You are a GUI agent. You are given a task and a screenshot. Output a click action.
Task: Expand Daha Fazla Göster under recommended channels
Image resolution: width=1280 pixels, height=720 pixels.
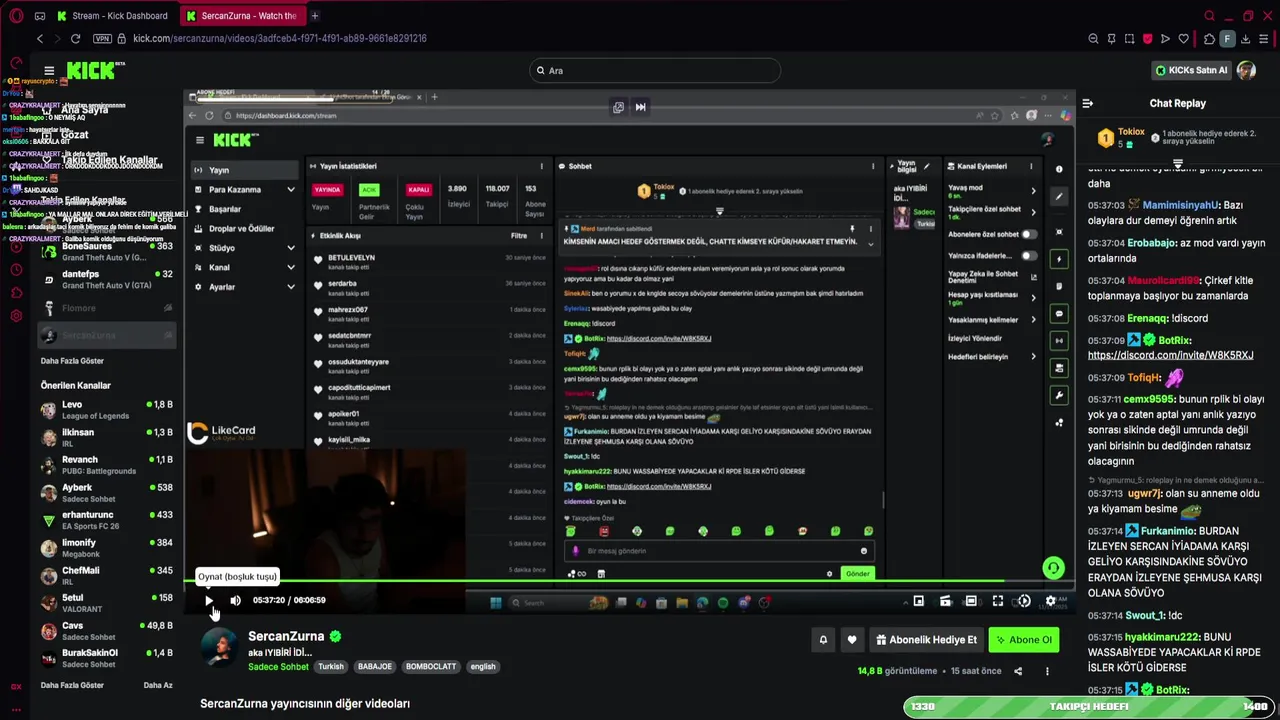coord(72,685)
